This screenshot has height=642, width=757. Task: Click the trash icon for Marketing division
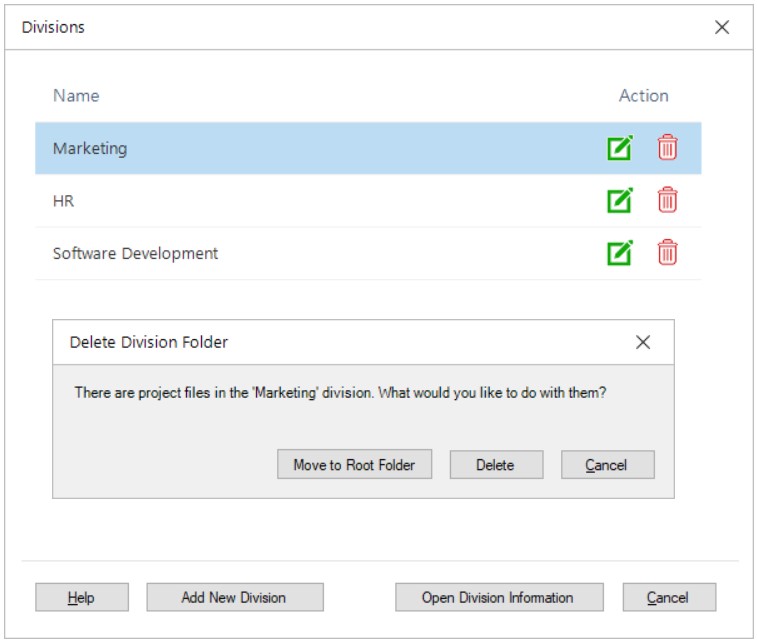click(x=667, y=148)
